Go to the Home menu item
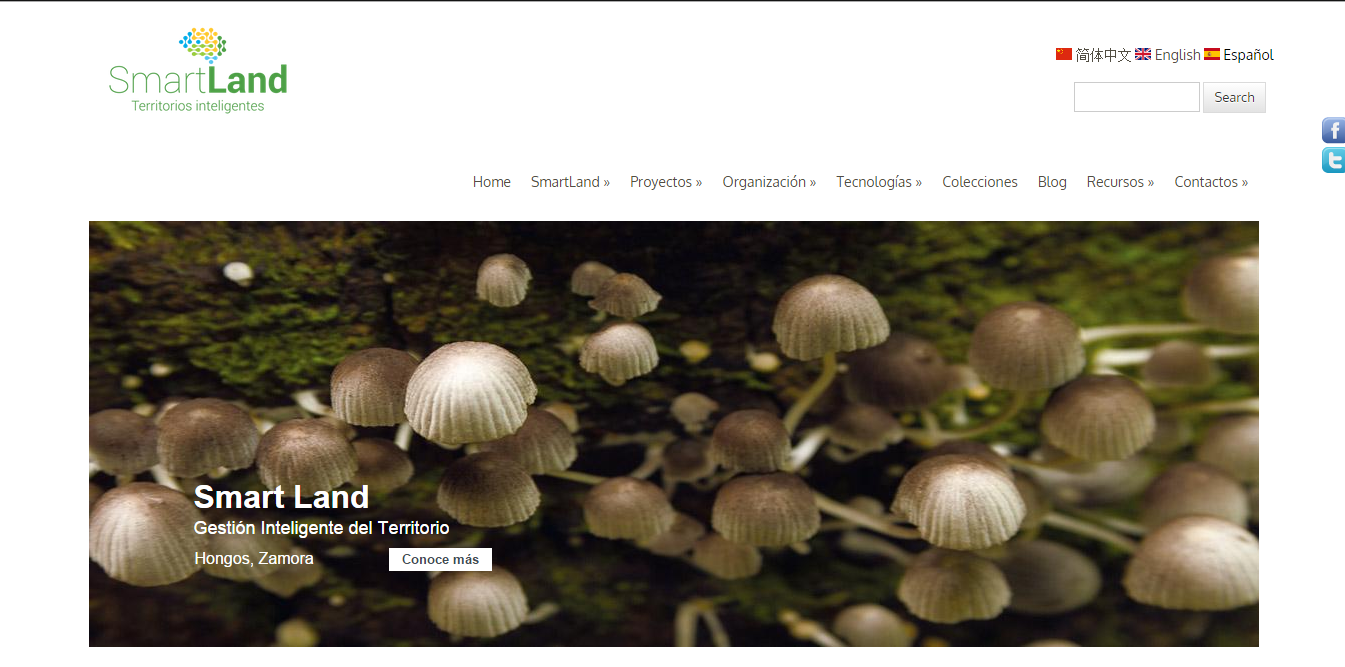 coord(491,181)
